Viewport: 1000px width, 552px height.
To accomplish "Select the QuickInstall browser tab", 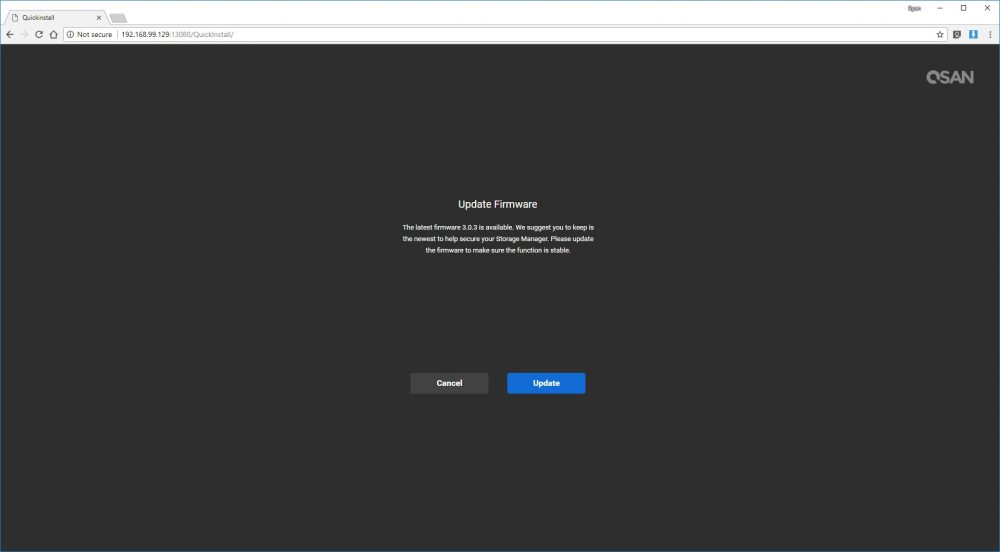I will [54, 18].
